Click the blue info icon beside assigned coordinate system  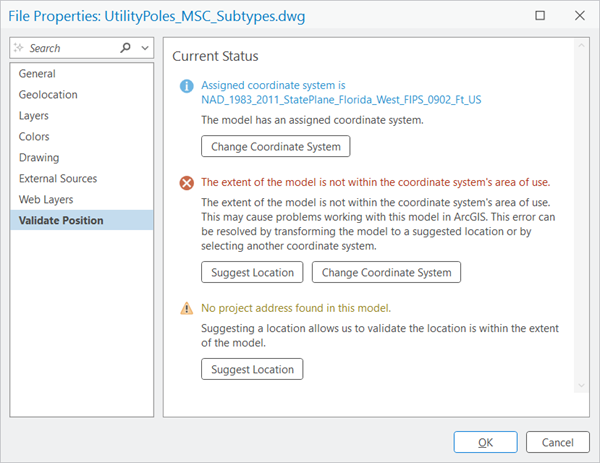[185, 86]
